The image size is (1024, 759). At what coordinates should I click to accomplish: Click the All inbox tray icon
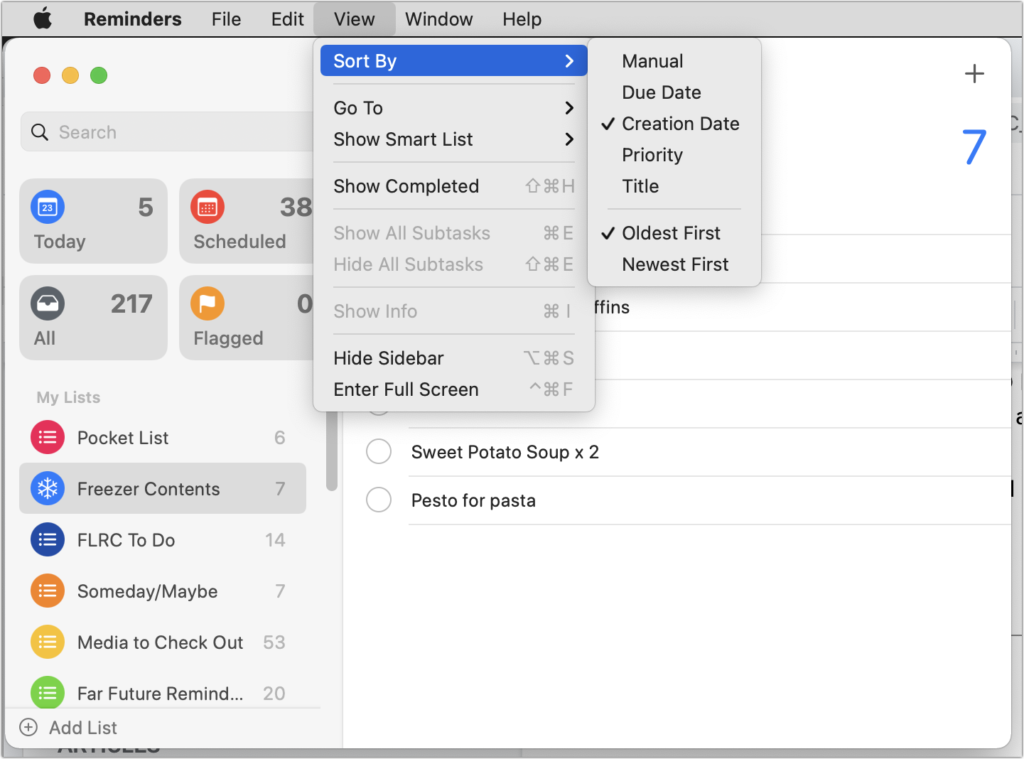[x=47, y=304]
